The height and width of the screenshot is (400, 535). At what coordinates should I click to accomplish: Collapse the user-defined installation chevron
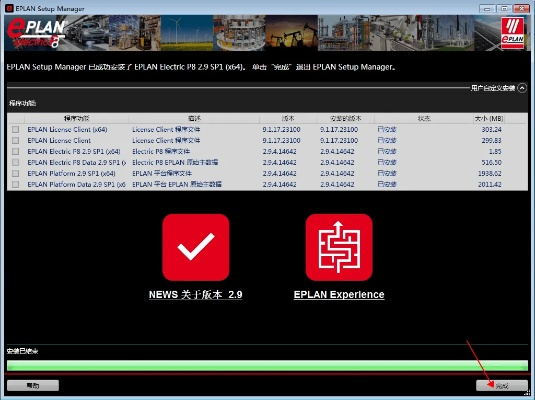(522, 88)
